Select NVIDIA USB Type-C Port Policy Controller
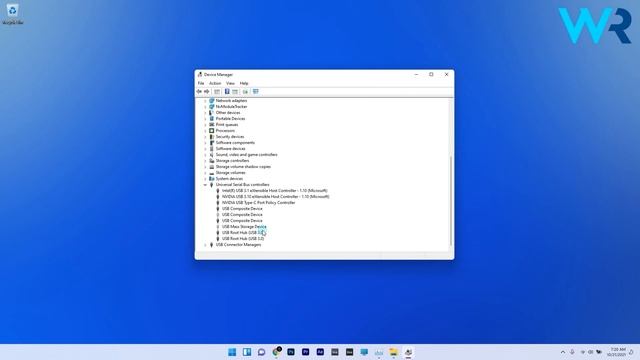Screen dimensions: 640x360 click(x=258, y=202)
